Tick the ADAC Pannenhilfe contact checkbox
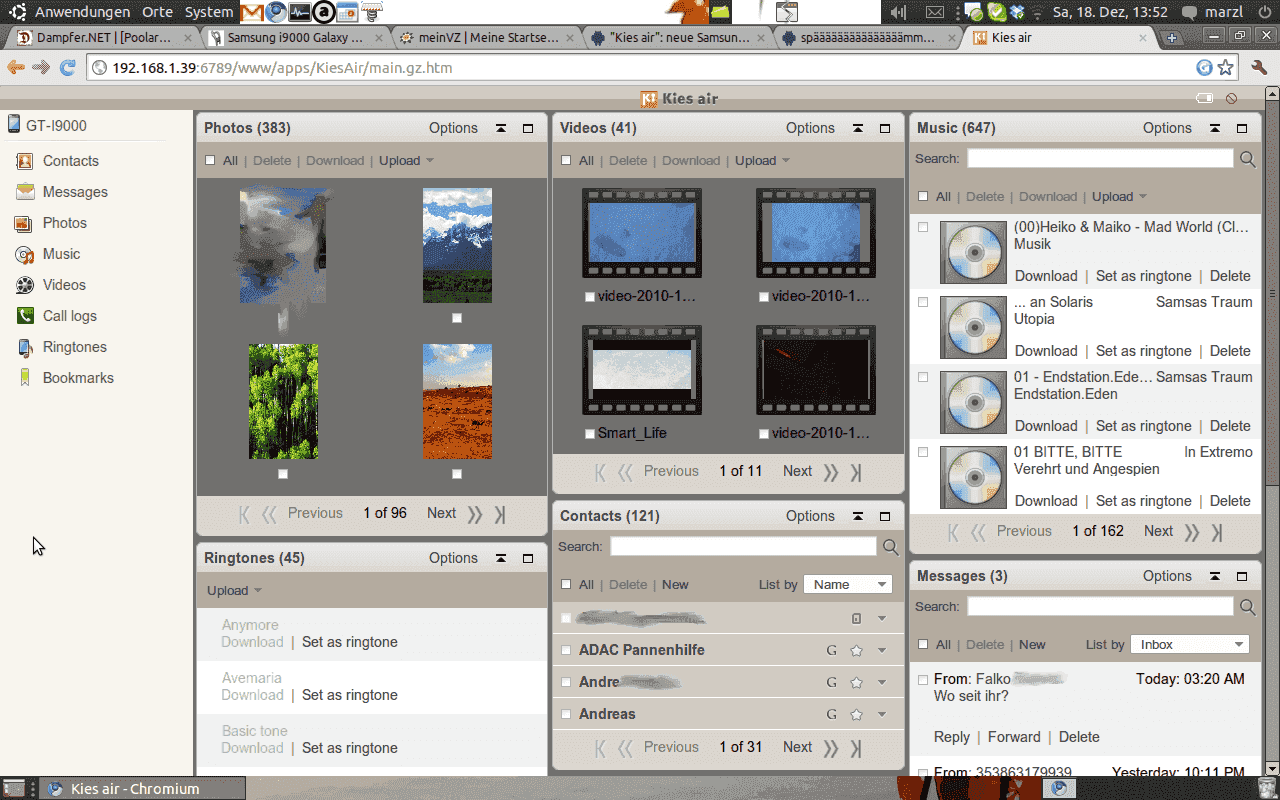This screenshot has width=1280, height=800. point(566,650)
